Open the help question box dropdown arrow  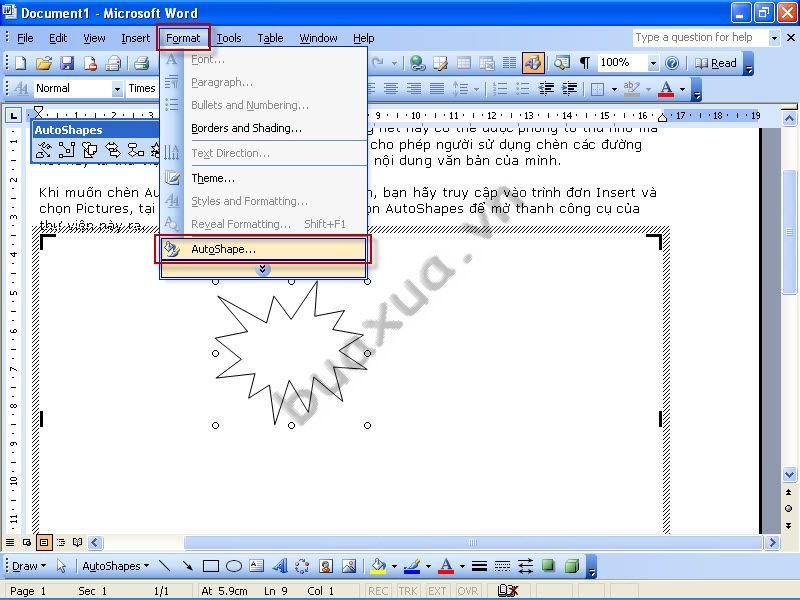click(774, 38)
